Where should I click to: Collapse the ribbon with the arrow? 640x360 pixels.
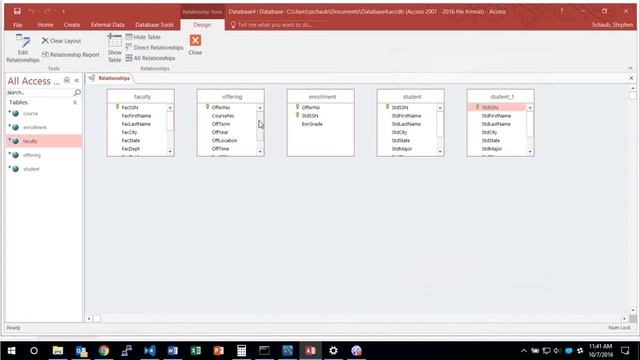pyautogui.click(x=631, y=68)
